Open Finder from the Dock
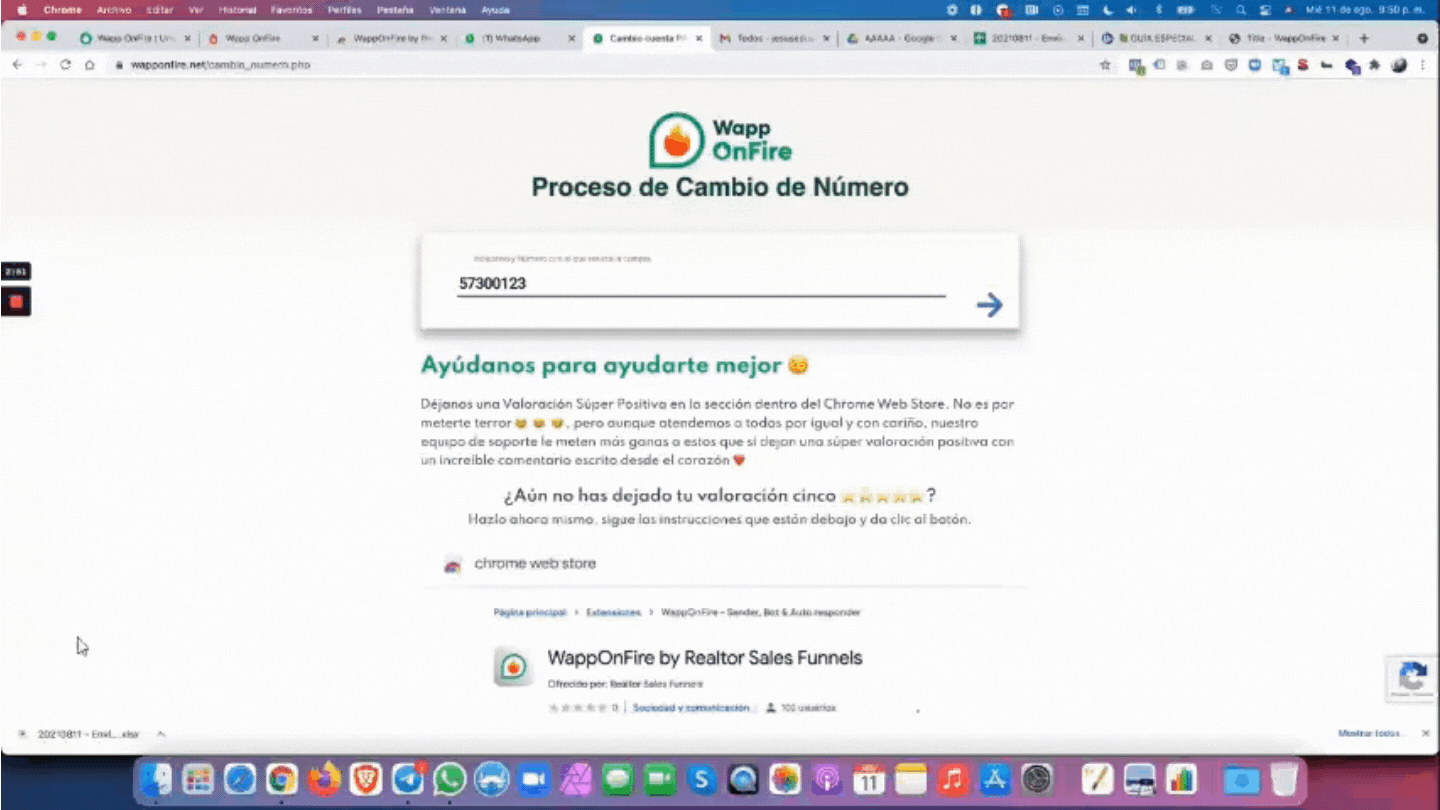The height and width of the screenshot is (810, 1440). point(155,779)
